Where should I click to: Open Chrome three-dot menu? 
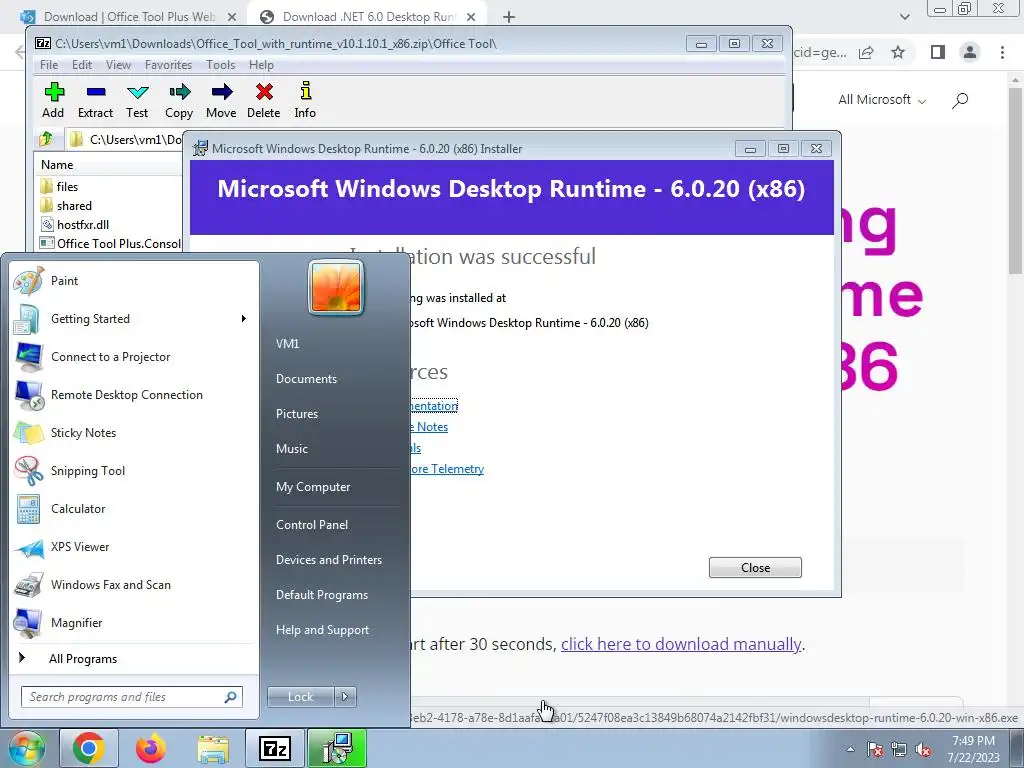click(1002, 52)
